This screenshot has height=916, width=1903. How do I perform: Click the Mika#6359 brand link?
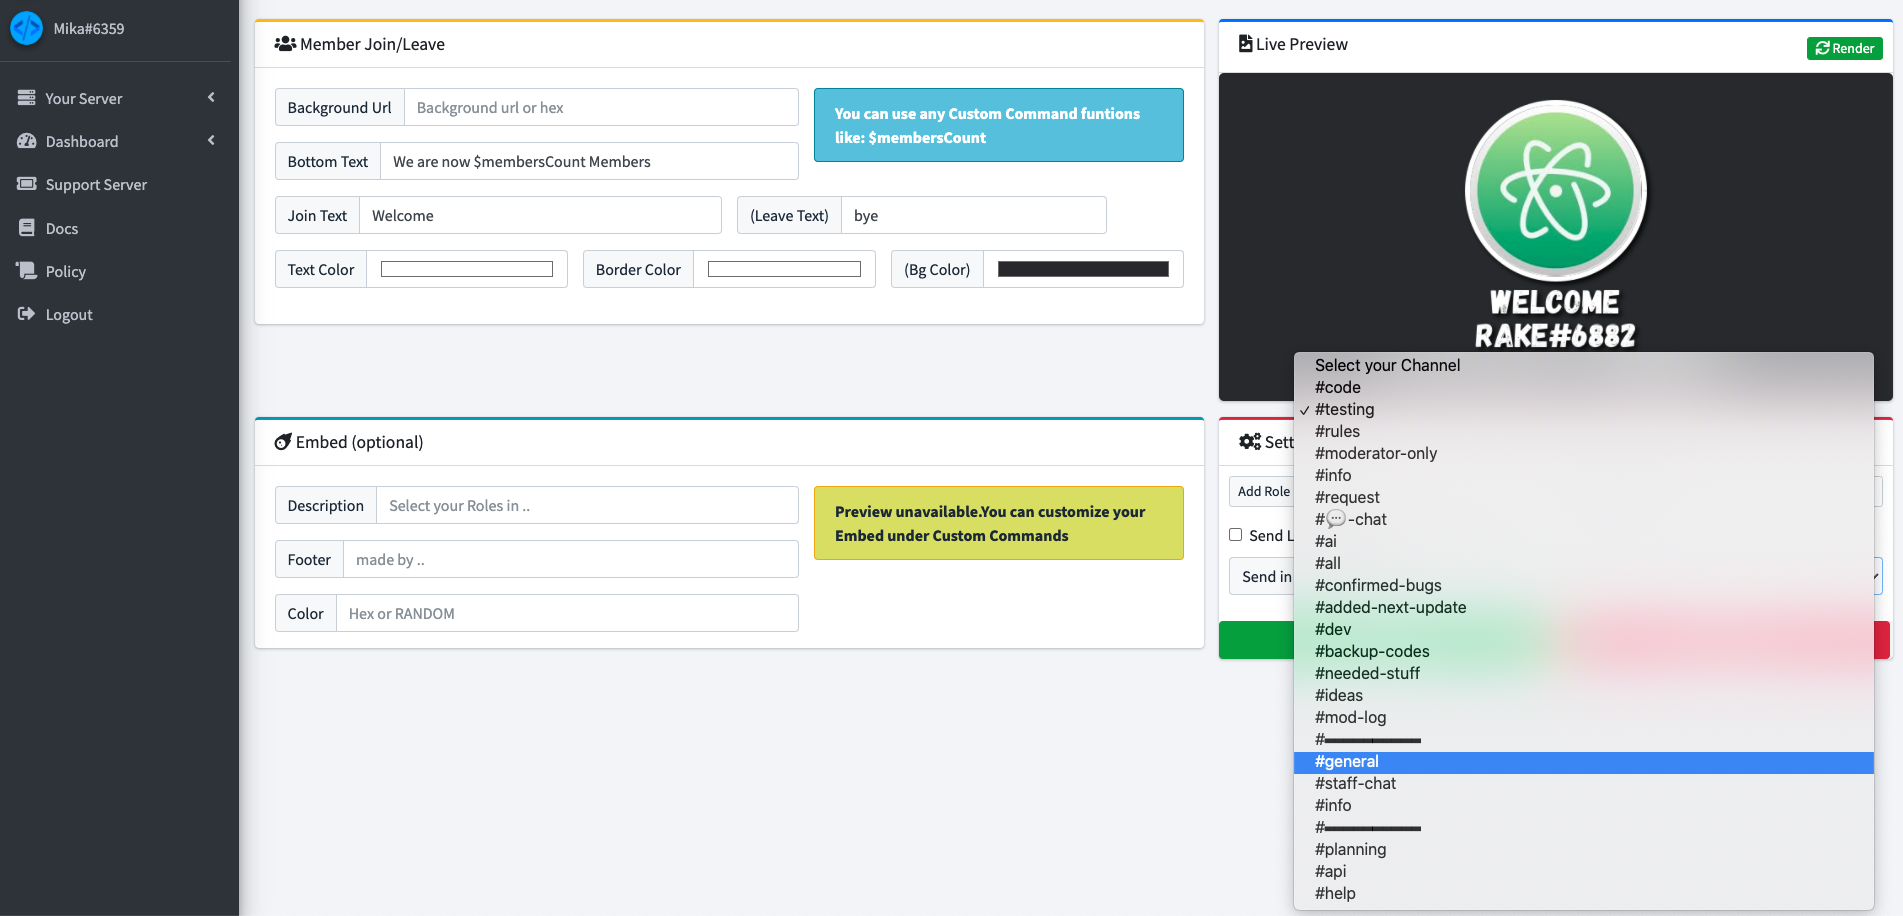89,28
